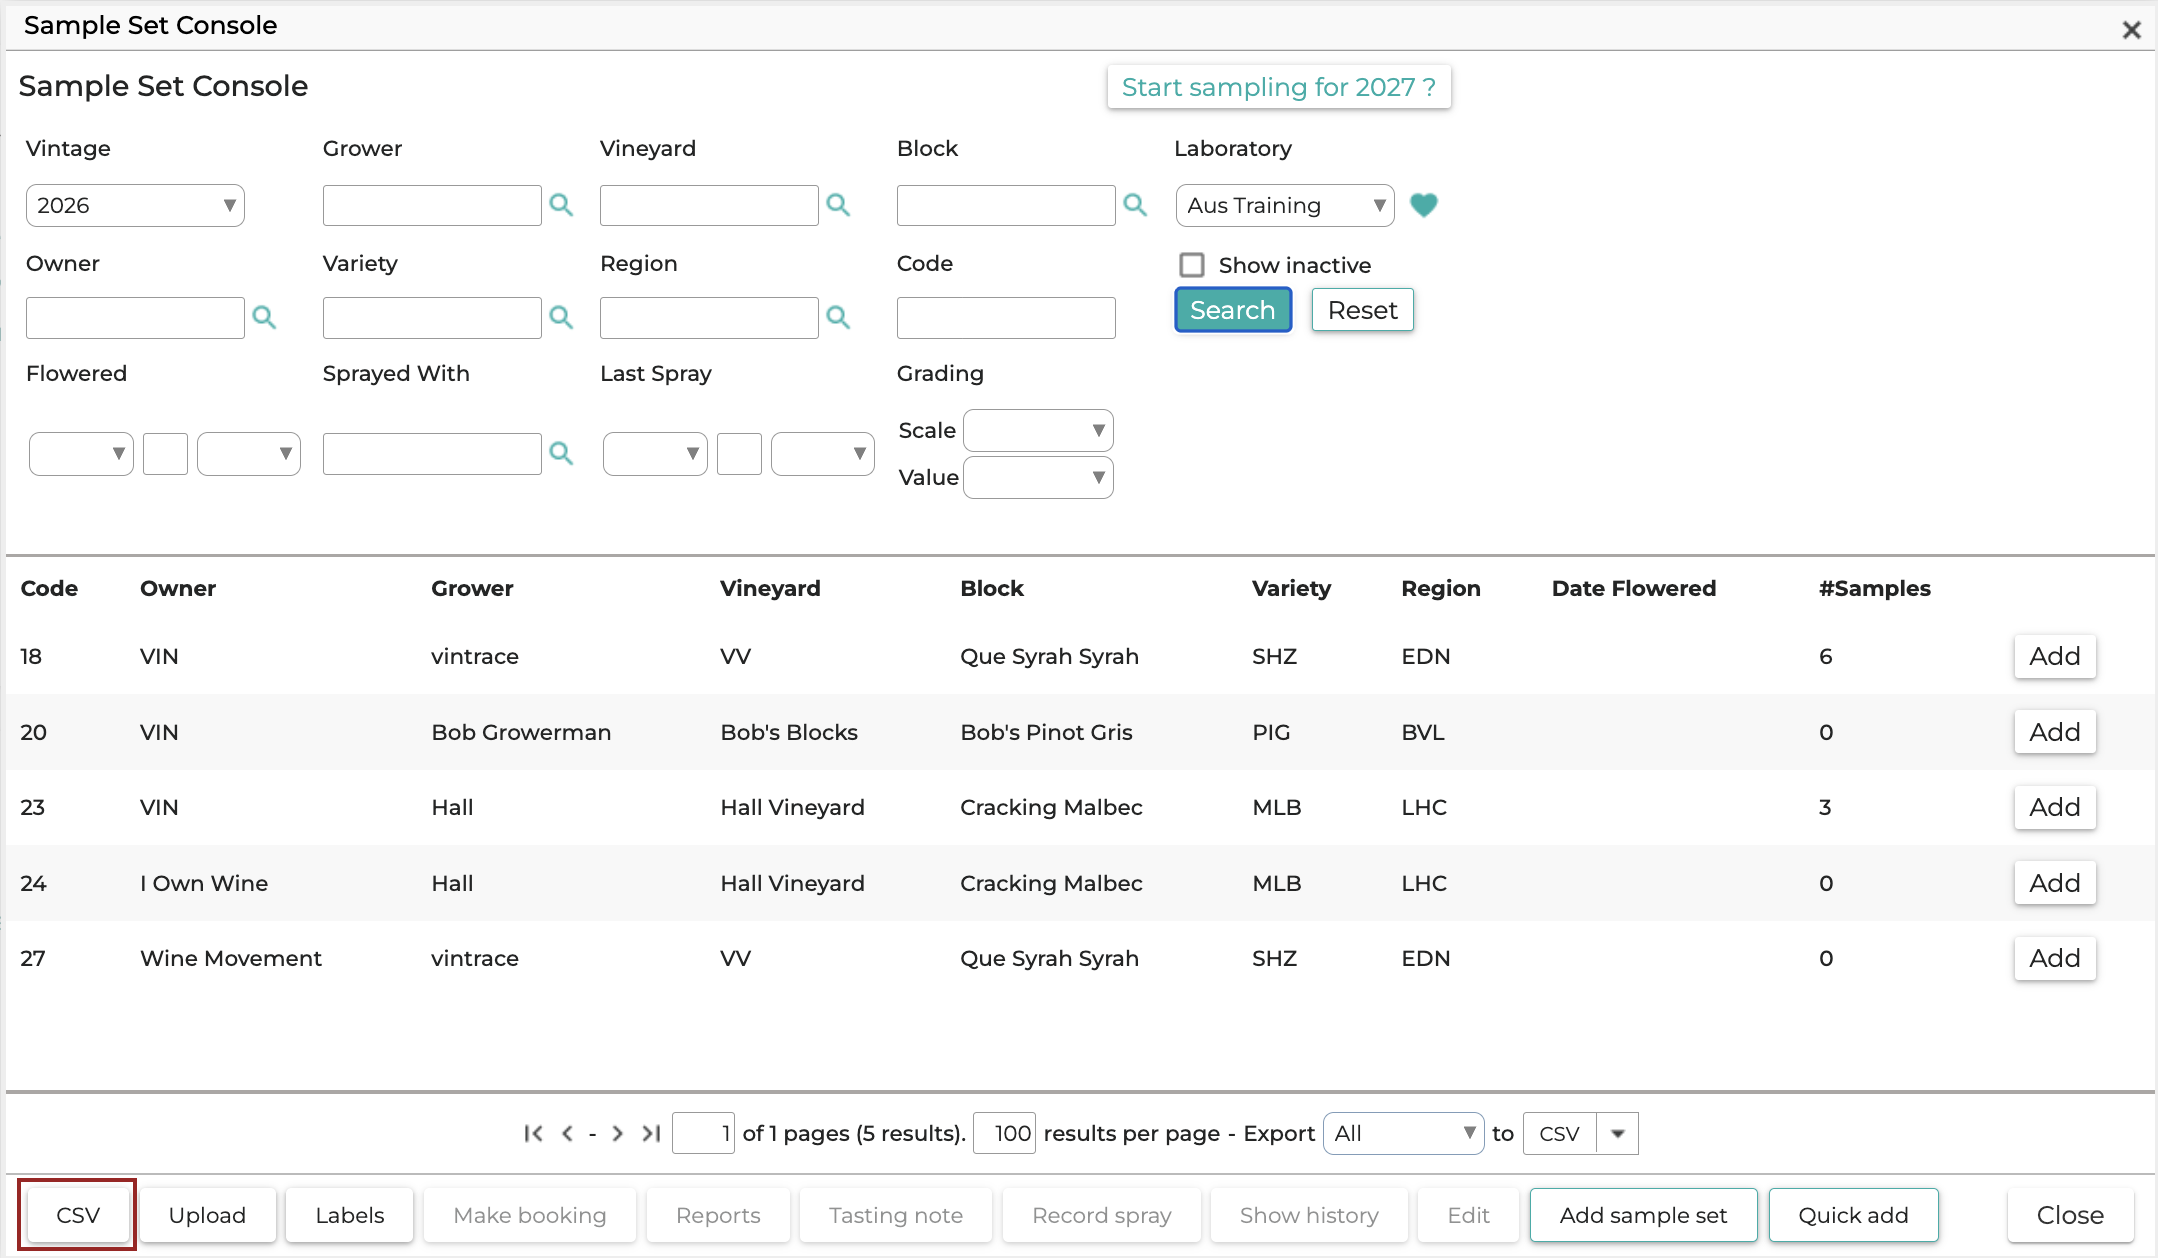Click the results per page input field
The width and height of the screenshot is (2158, 1258).
tap(1004, 1133)
